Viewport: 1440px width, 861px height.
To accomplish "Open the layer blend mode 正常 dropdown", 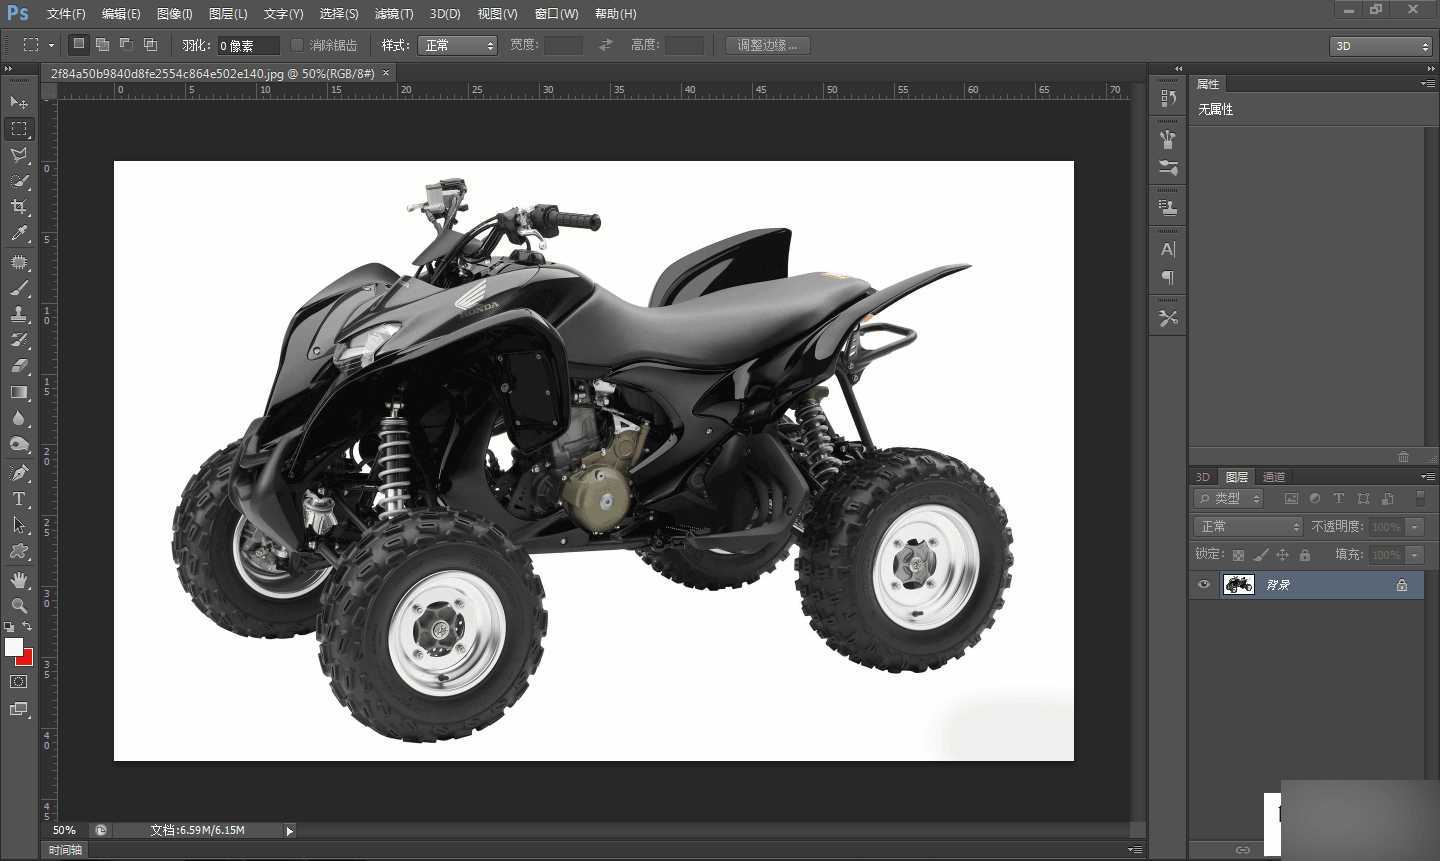I will tap(1248, 527).
